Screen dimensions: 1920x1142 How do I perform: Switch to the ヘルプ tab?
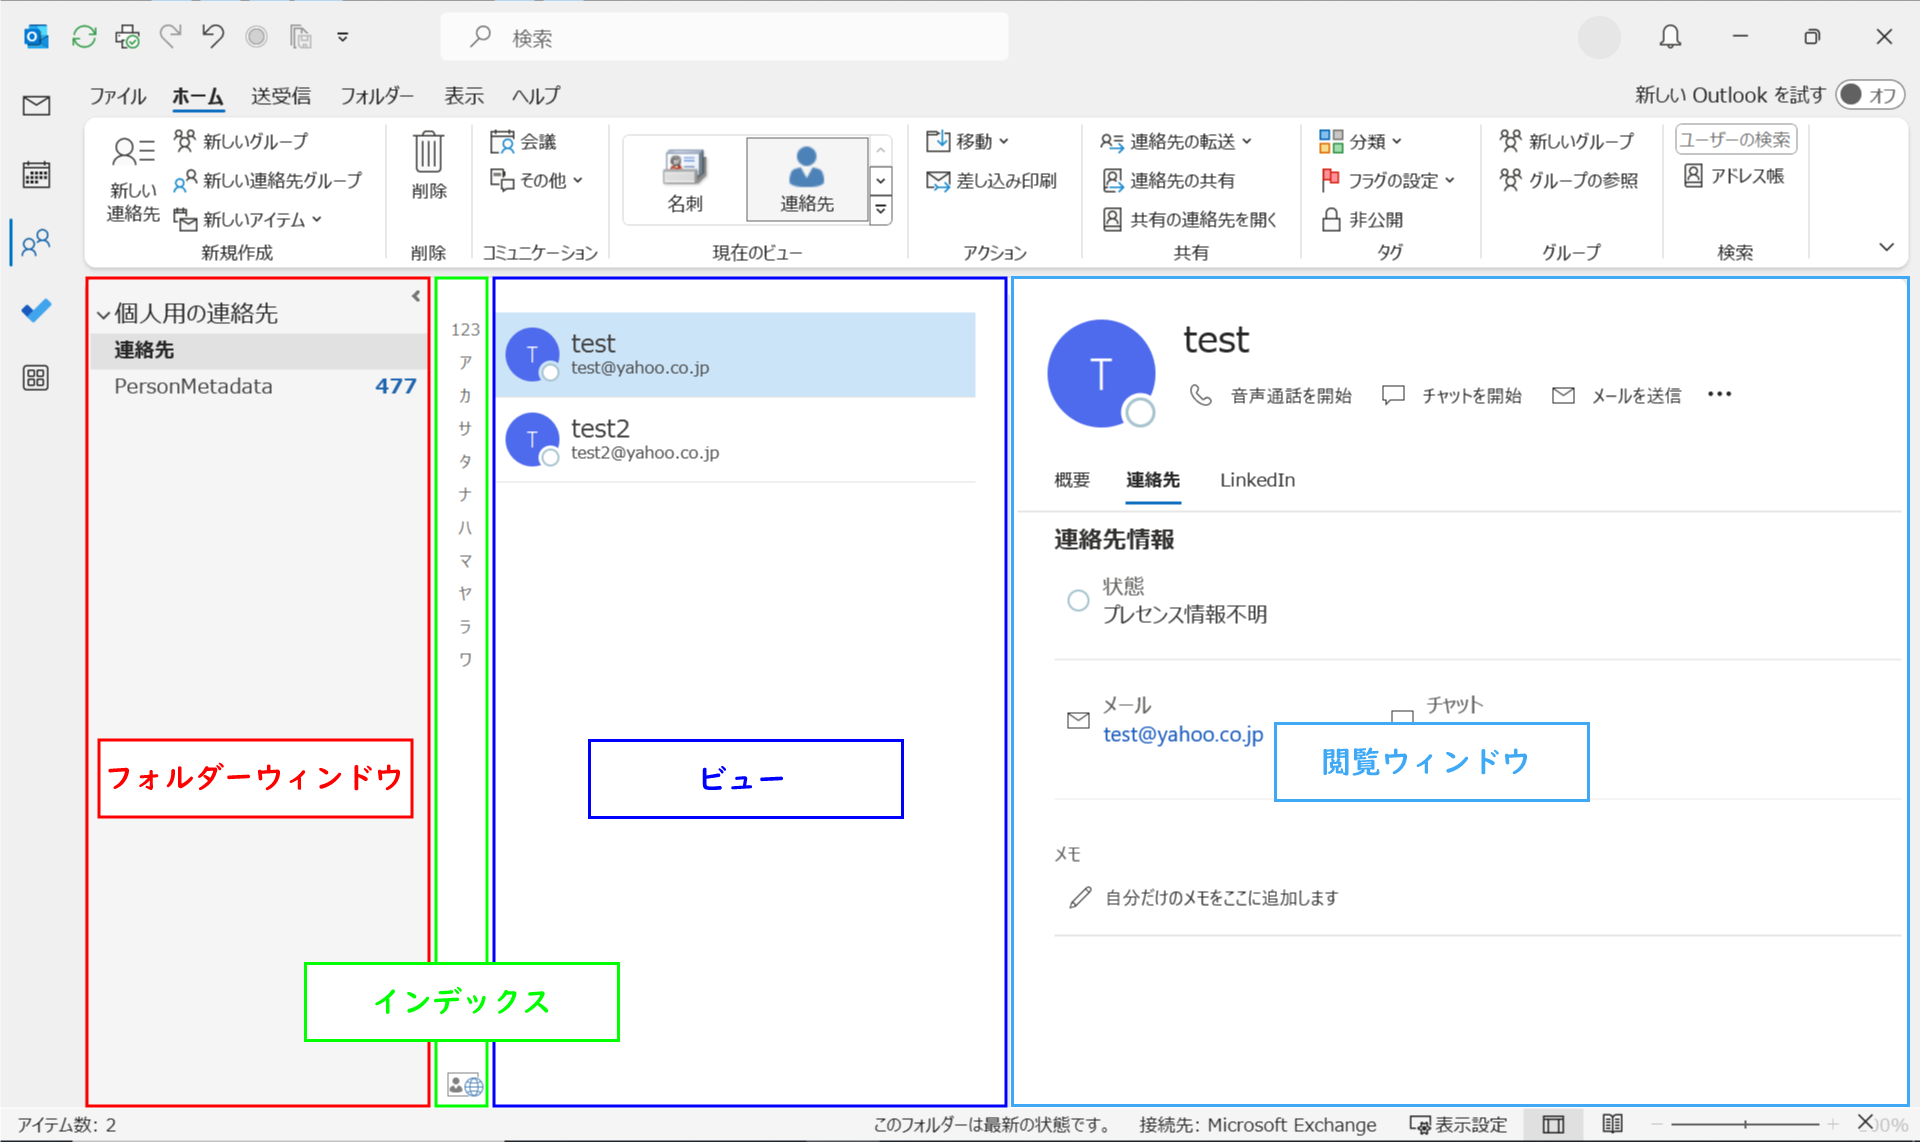click(x=536, y=96)
